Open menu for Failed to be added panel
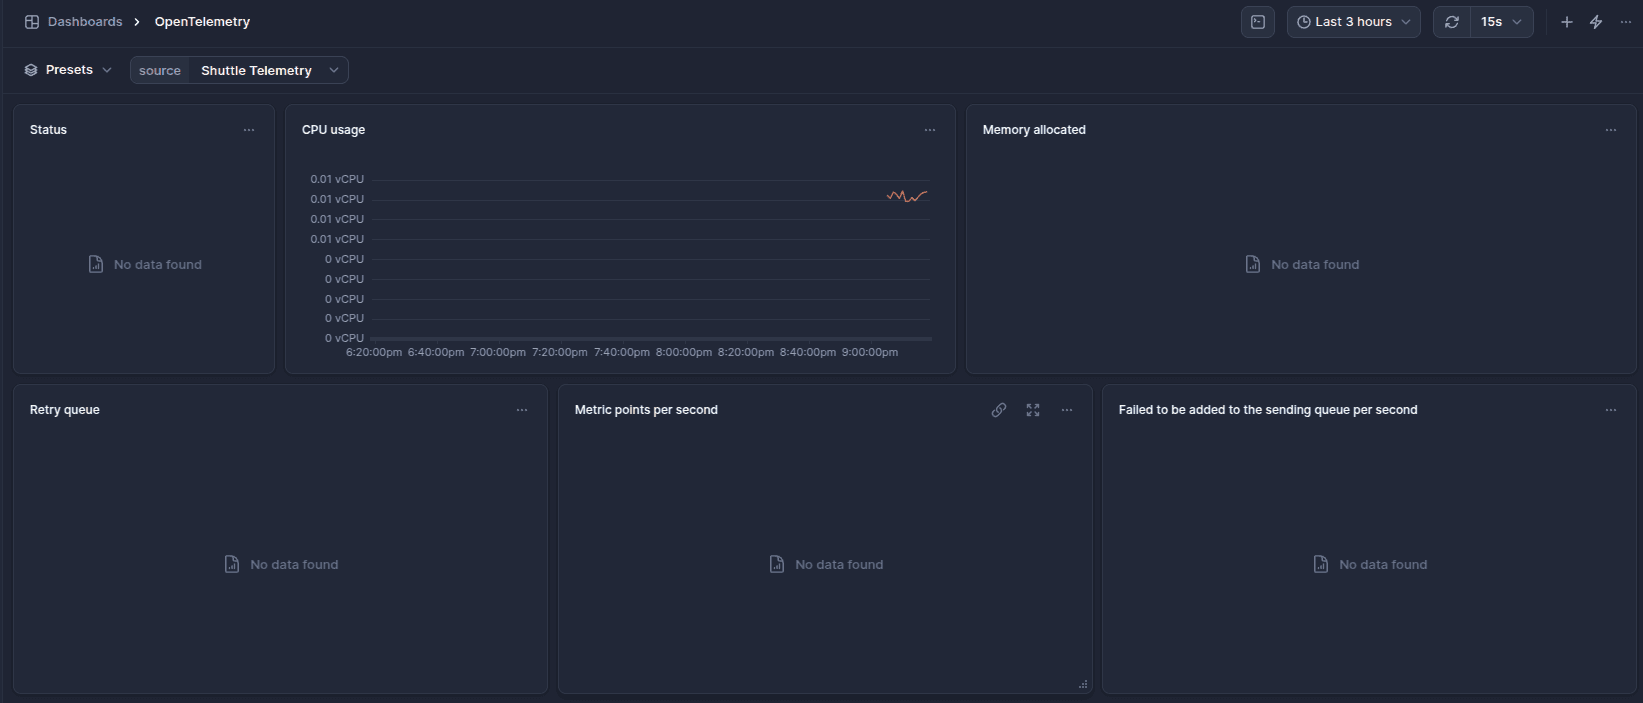Viewport: 1643px width, 703px height. (x=1610, y=410)
